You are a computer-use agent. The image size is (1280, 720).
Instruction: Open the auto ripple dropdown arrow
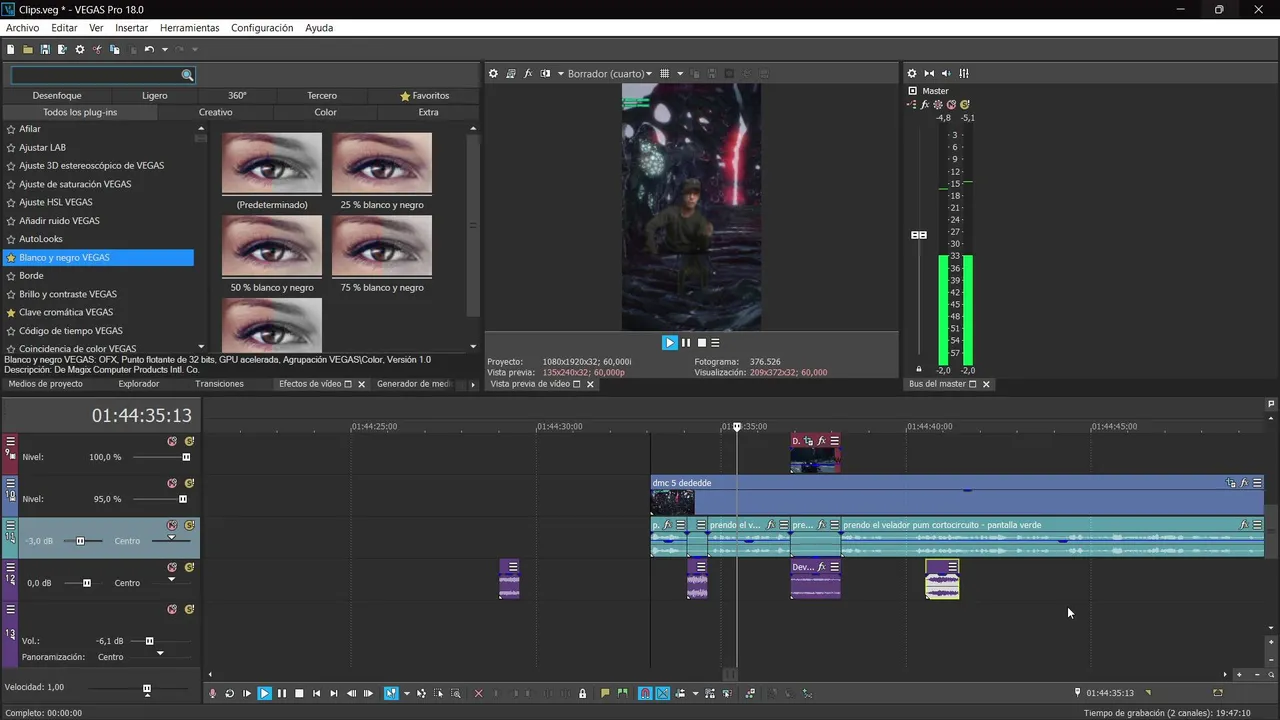click(x=695, y=693)
